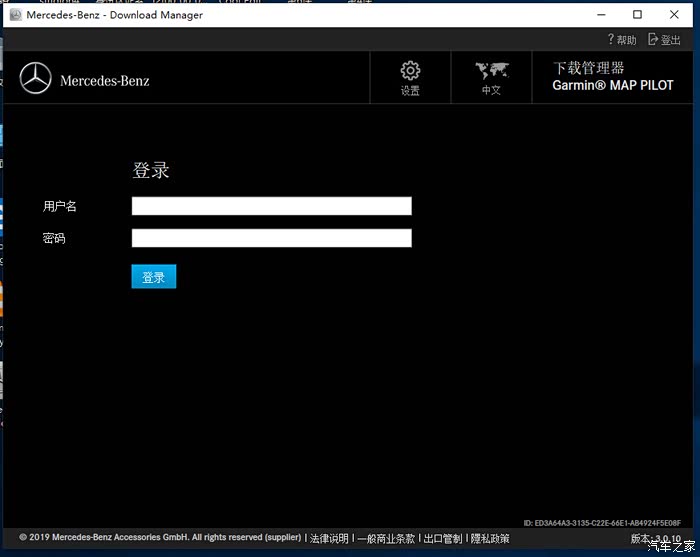Maximize the Download Manager window
This screenshot has height=557, width=700.
(x=638, y=14)
